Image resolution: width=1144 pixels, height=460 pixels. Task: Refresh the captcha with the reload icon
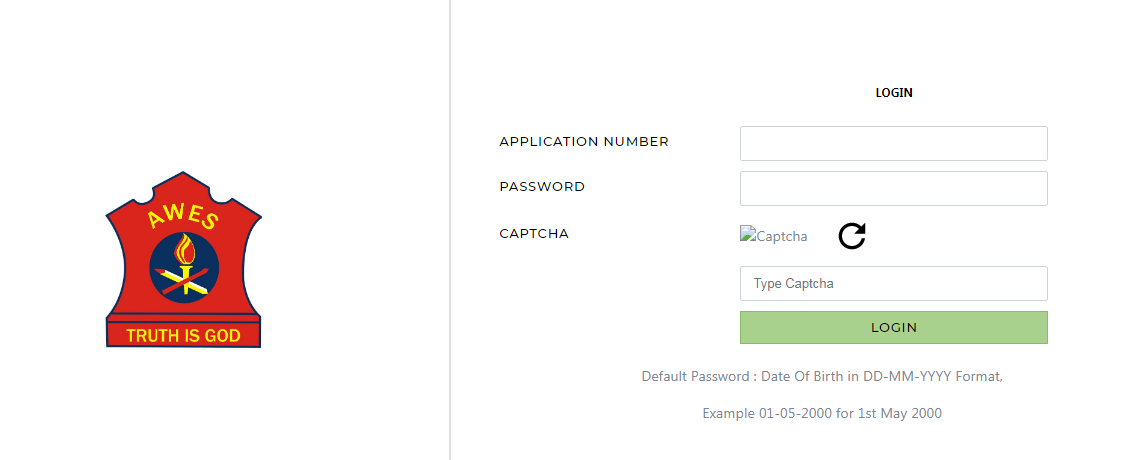[851, 237]
